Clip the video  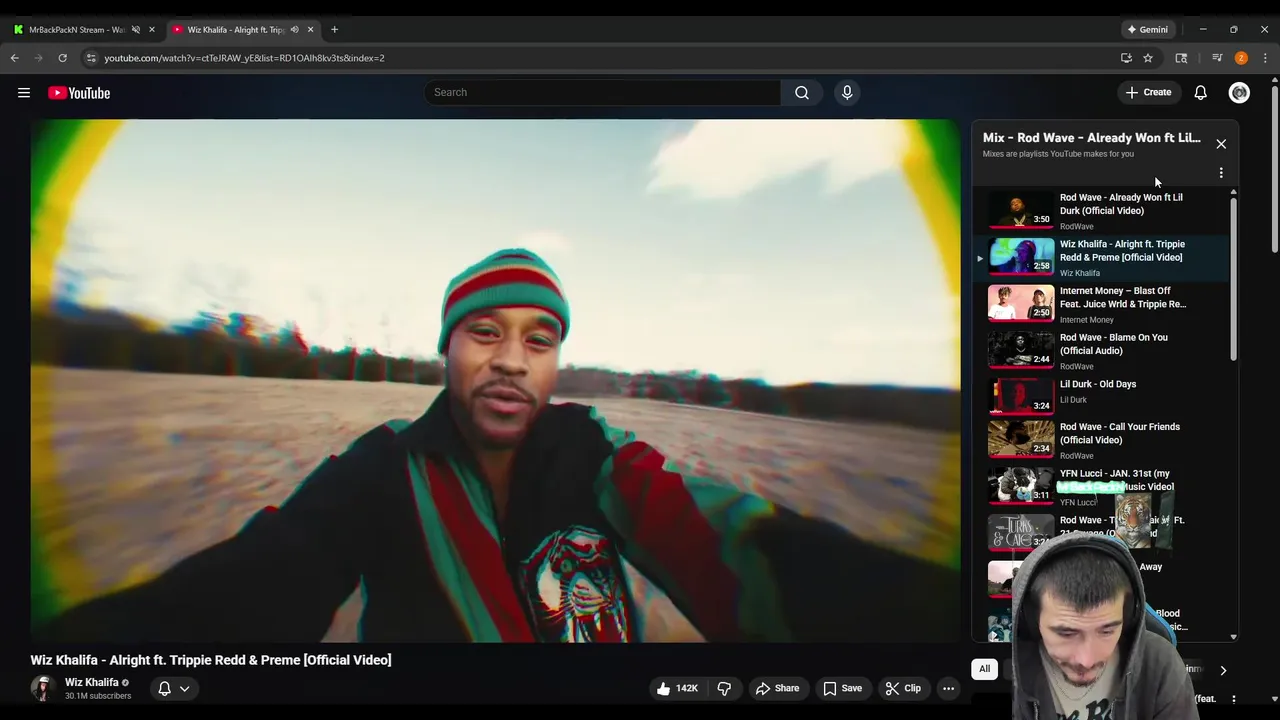point(903,688)
